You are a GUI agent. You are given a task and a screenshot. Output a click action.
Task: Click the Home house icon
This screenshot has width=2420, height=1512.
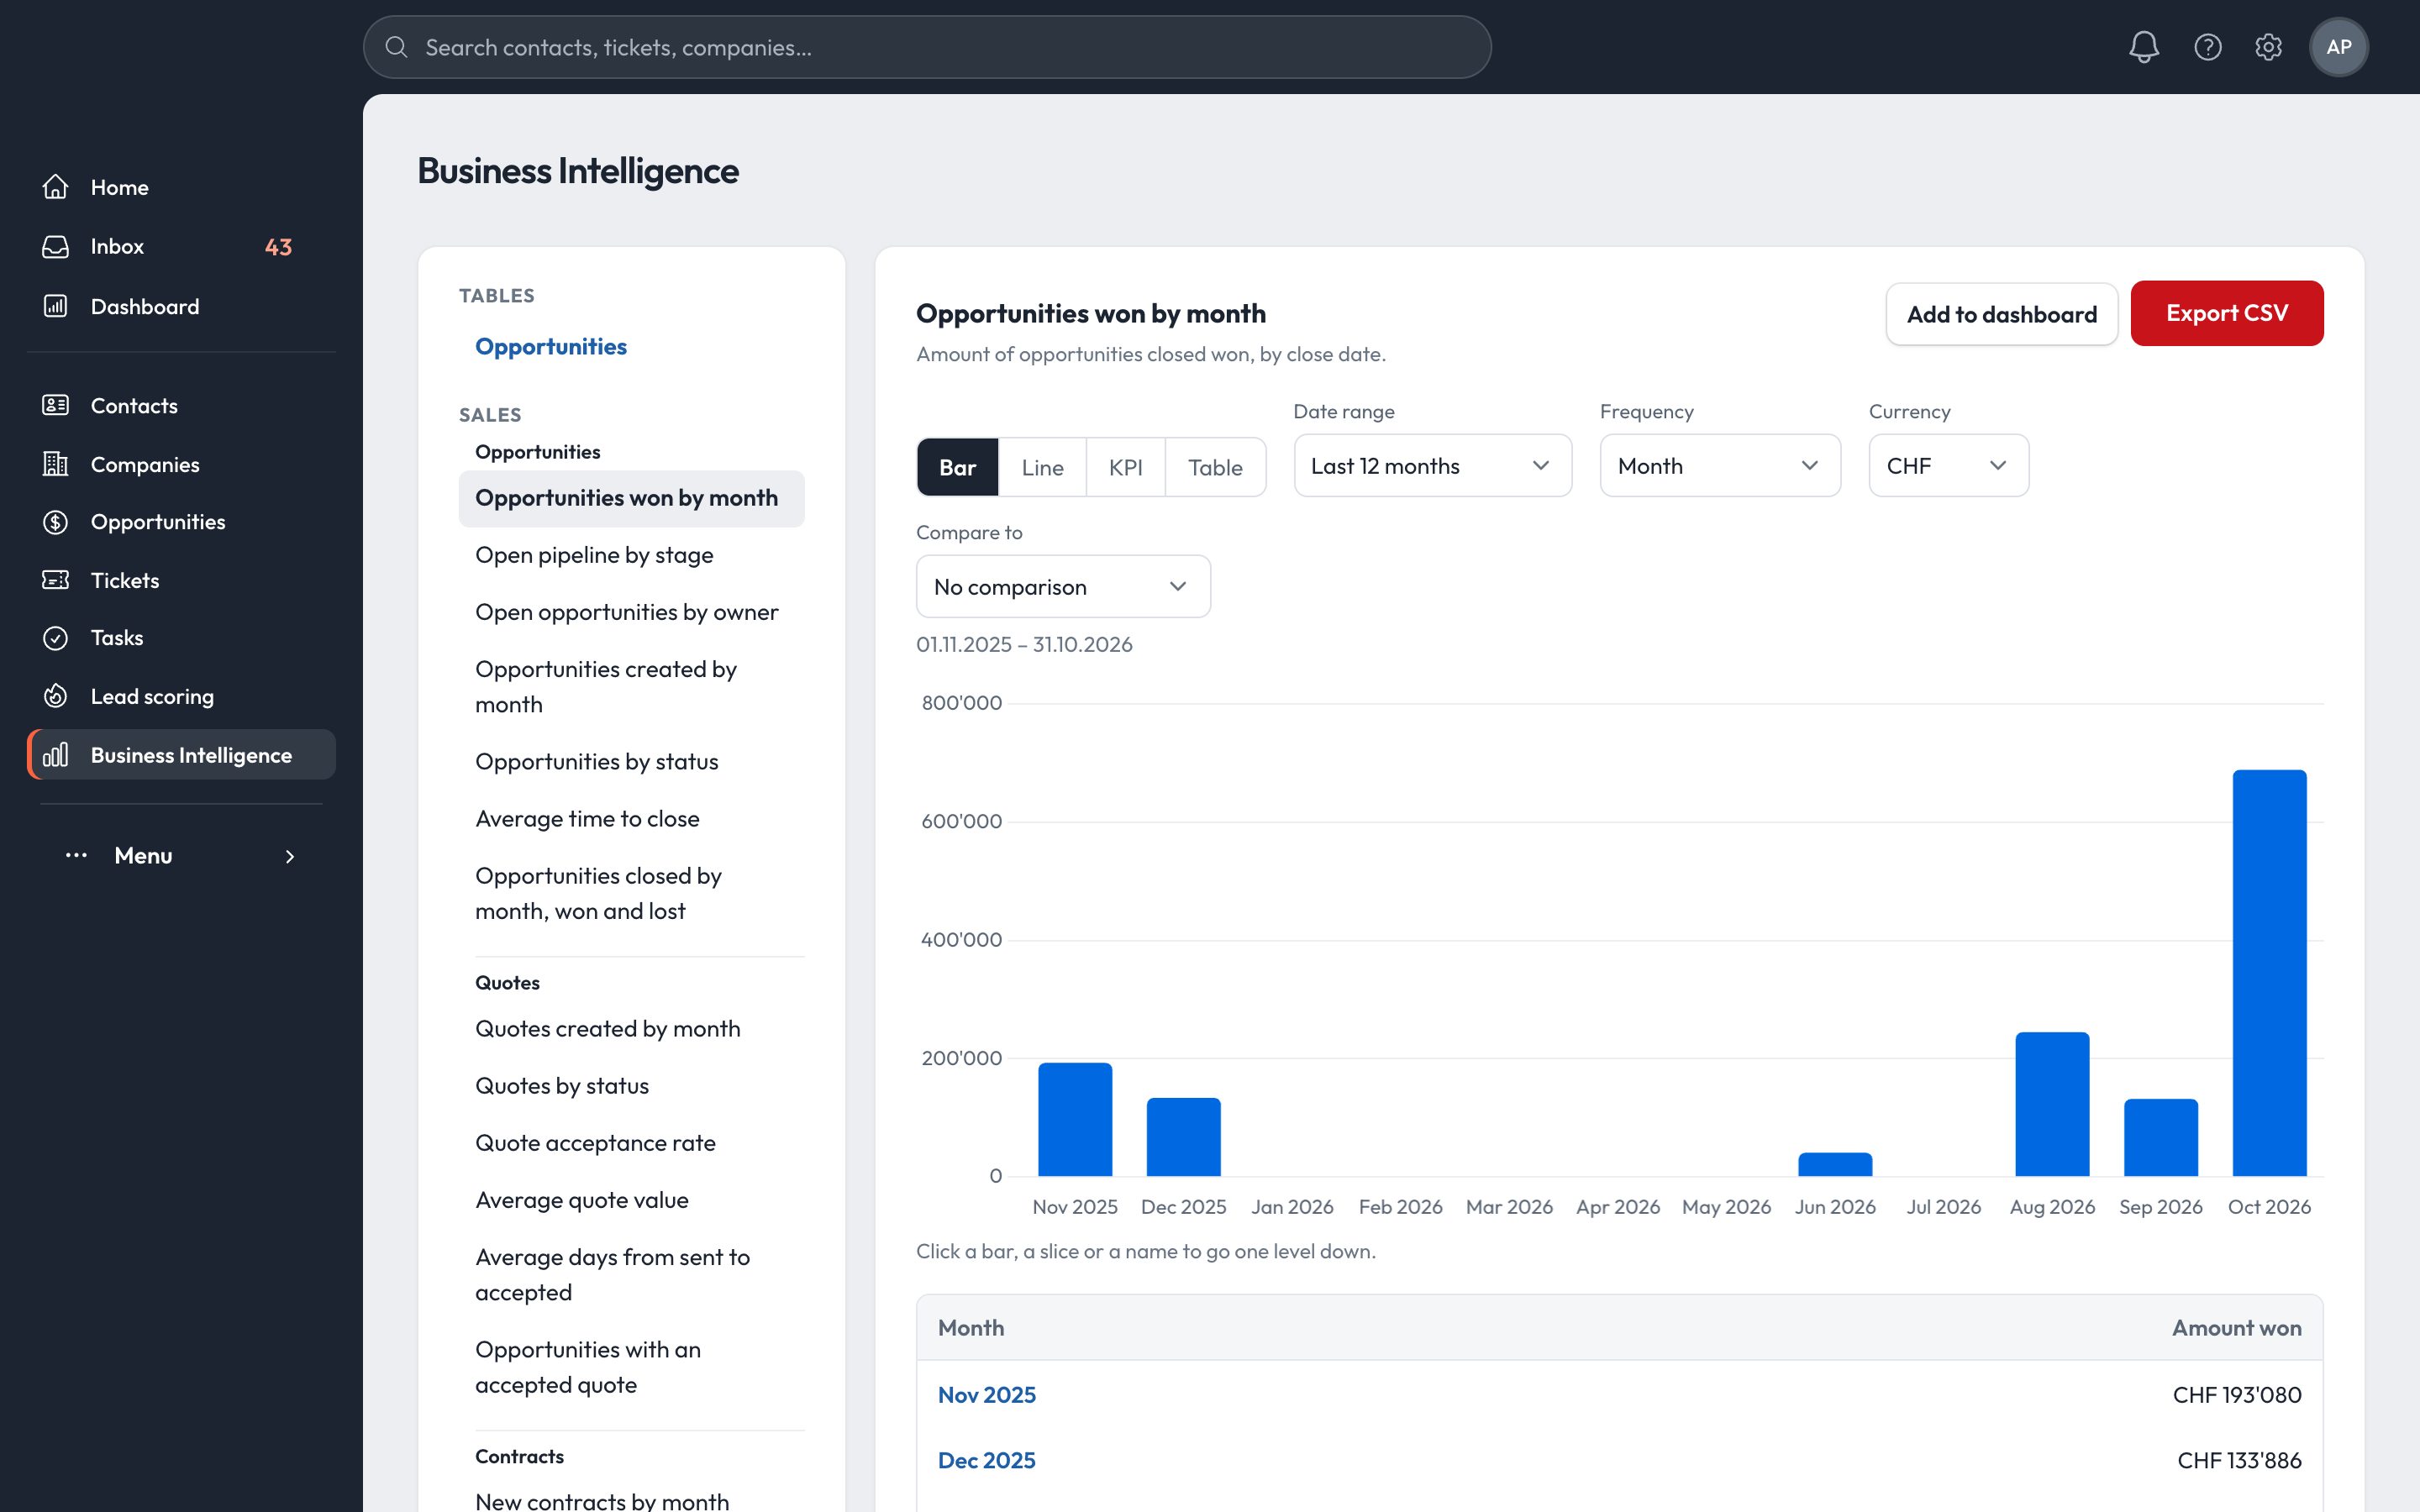(56, 187)
